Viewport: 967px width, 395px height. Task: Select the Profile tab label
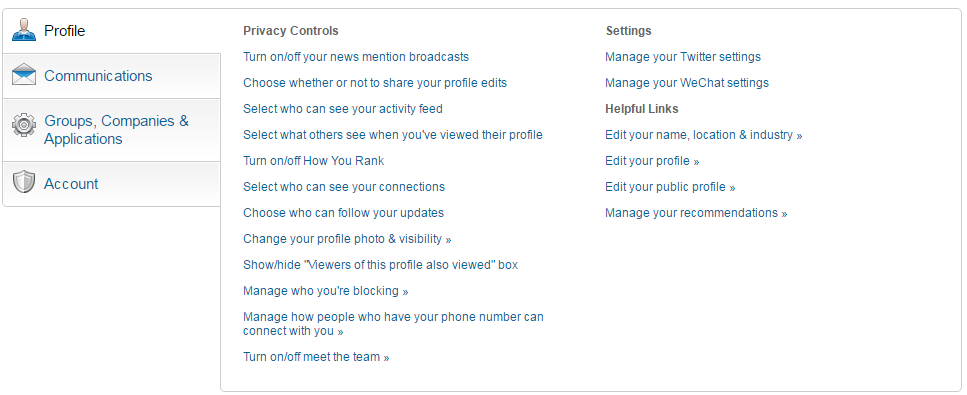(x=64, y=31)
